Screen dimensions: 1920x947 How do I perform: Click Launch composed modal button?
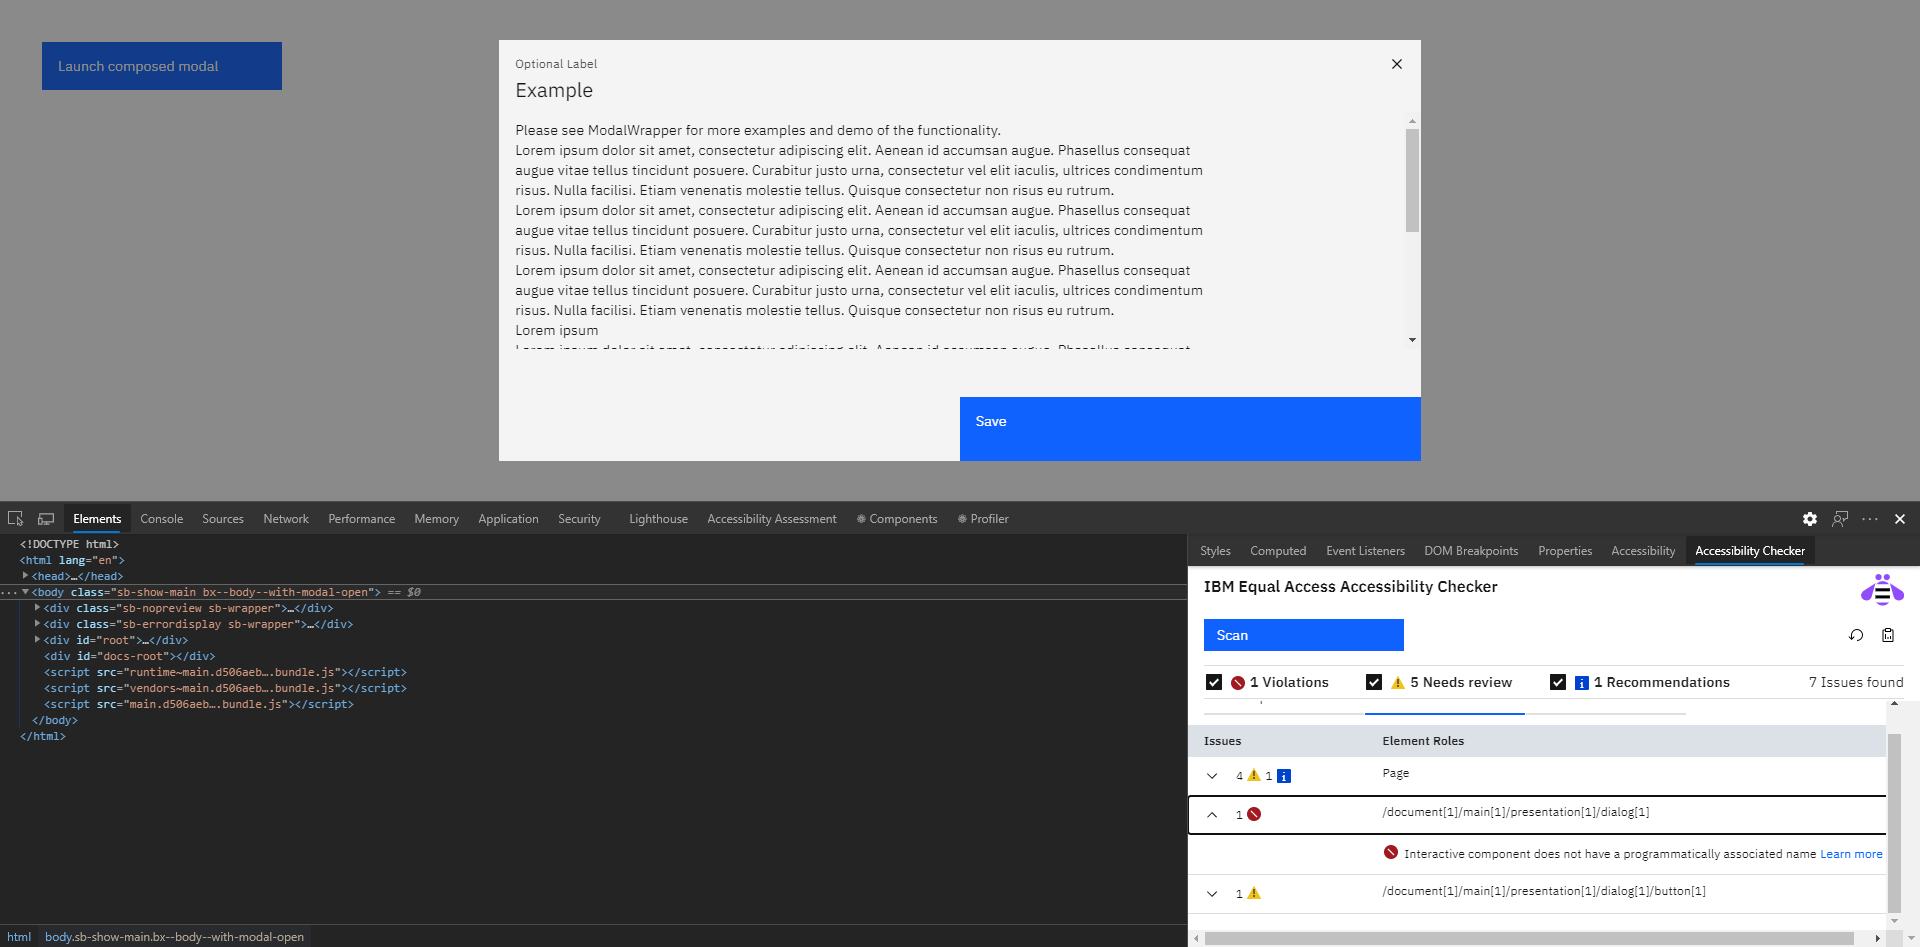tap(162, 66)
